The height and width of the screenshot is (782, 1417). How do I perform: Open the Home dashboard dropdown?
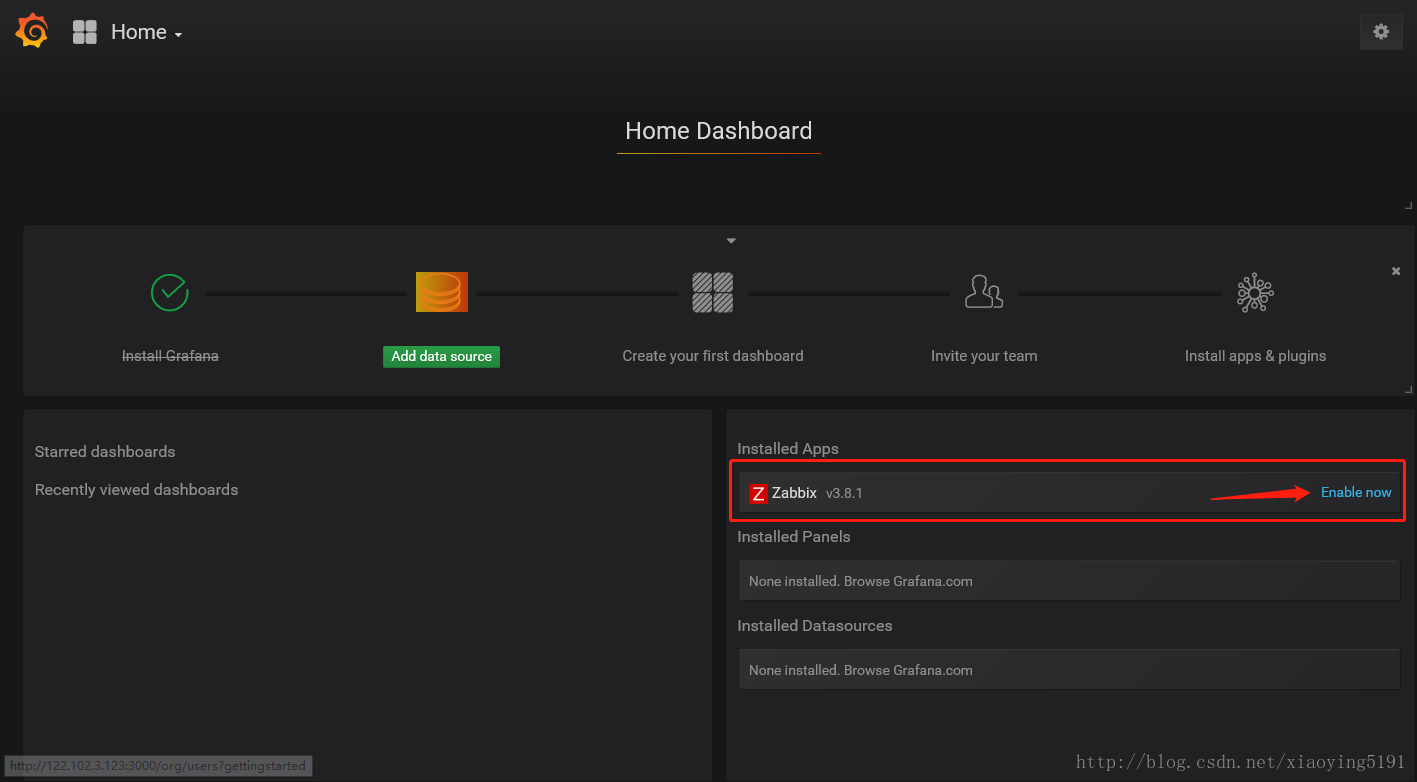pos(146,32)
